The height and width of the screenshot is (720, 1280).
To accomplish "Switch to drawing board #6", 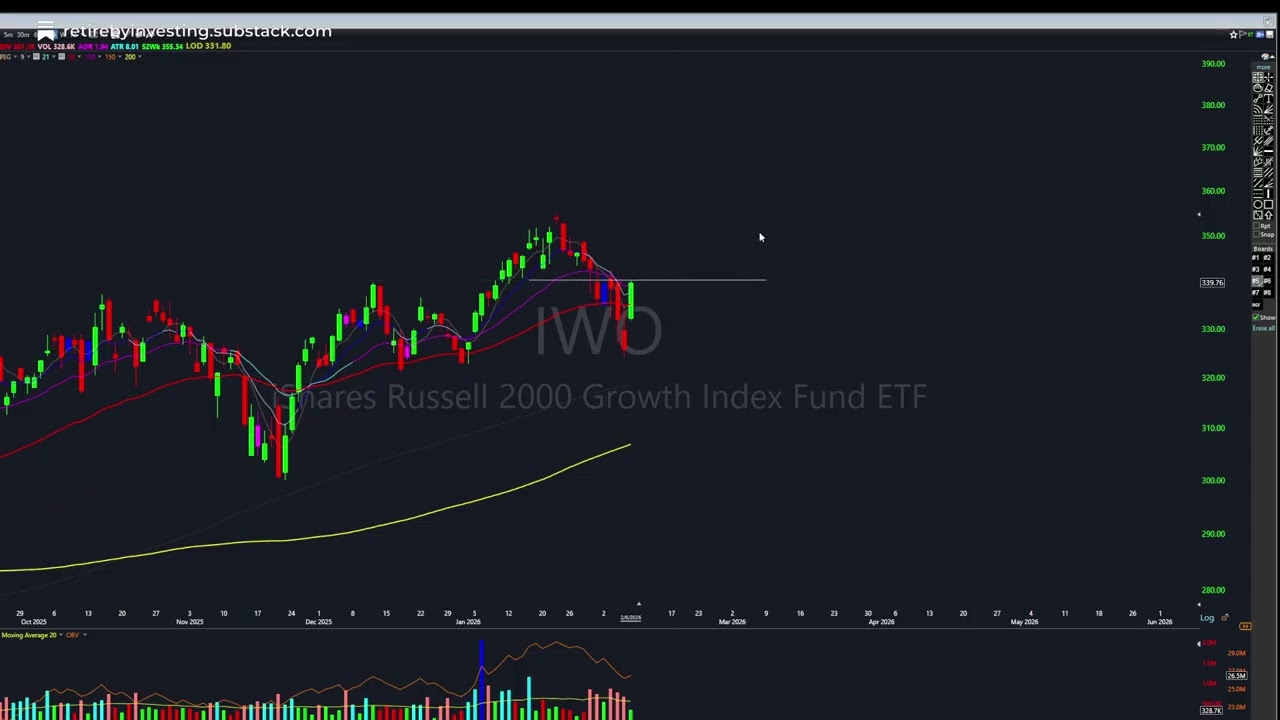I will [1268, 281].
